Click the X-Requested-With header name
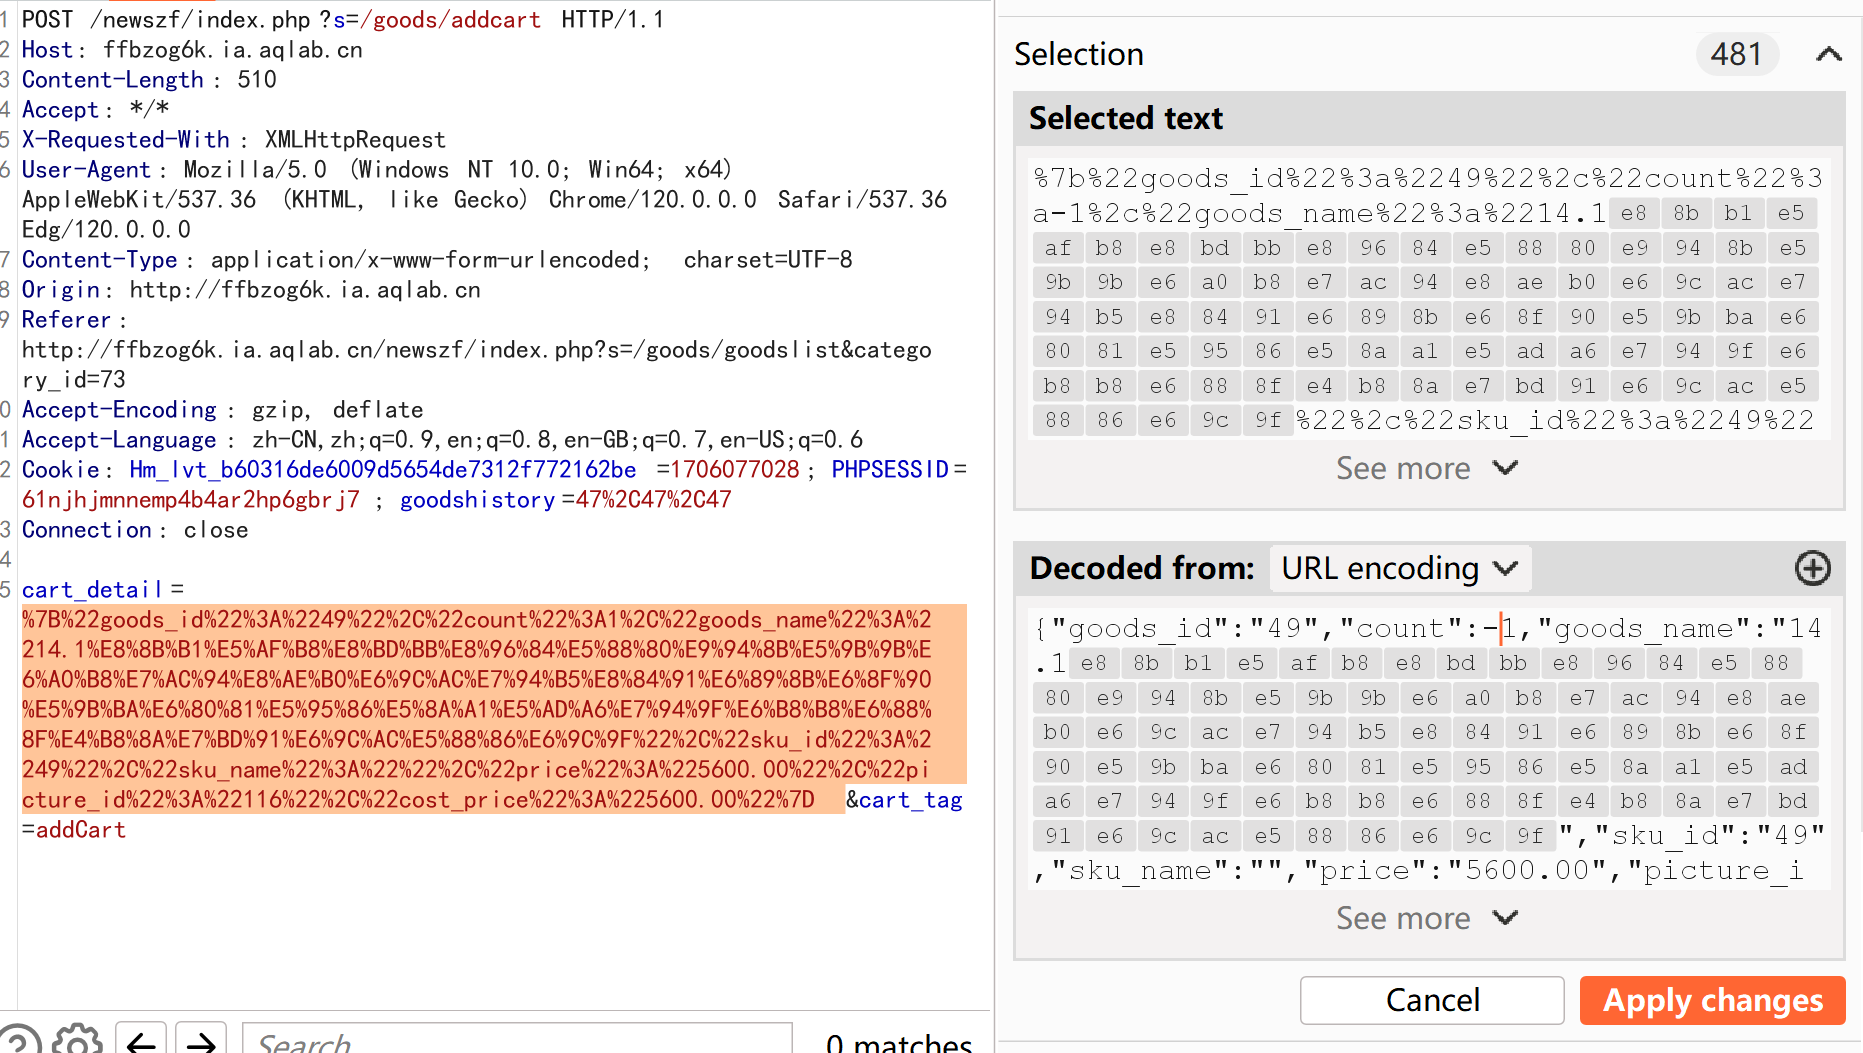Viewport: 1863px width, 1053px height. click(126, 140)
